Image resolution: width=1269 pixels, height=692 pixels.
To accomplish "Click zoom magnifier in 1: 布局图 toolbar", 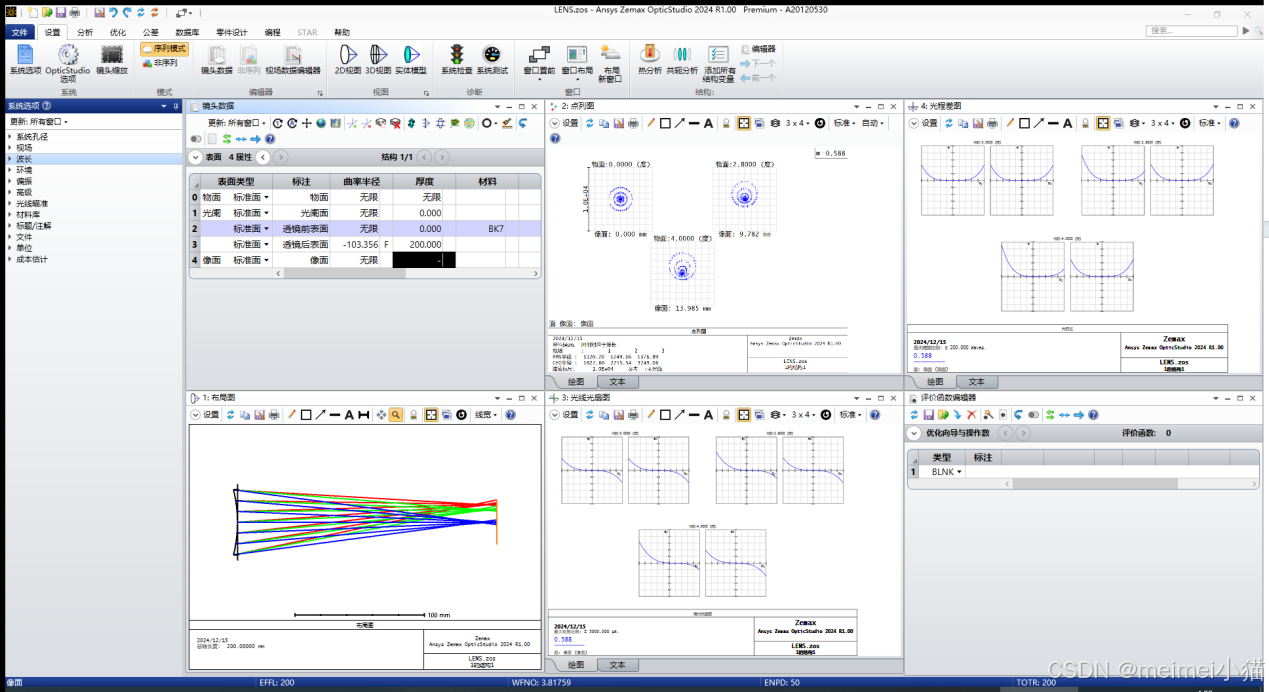I will pos(396,414).
